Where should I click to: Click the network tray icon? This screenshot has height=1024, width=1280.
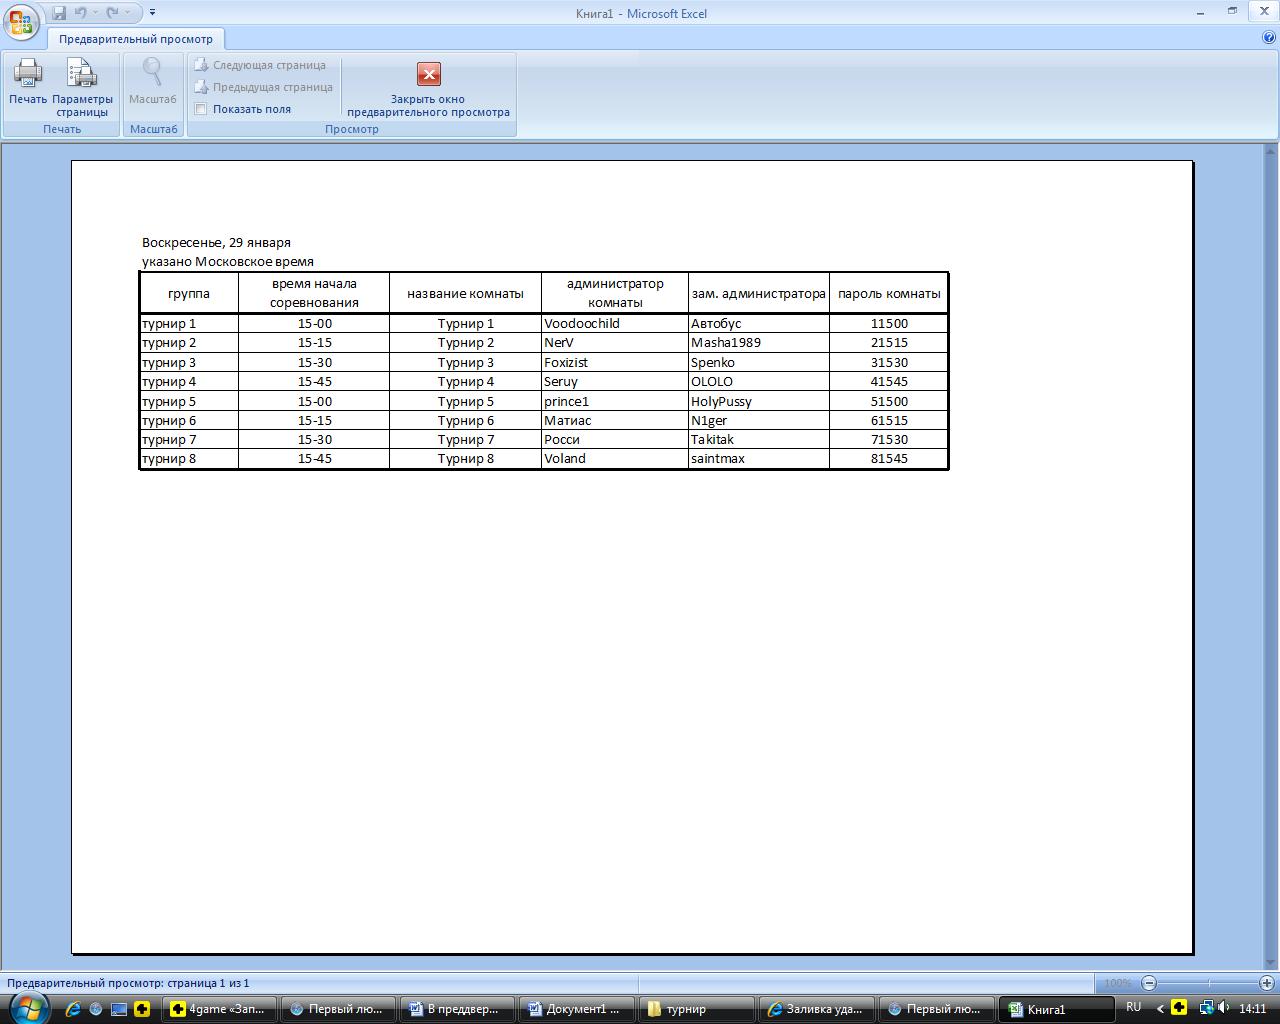point(1206,1008)
